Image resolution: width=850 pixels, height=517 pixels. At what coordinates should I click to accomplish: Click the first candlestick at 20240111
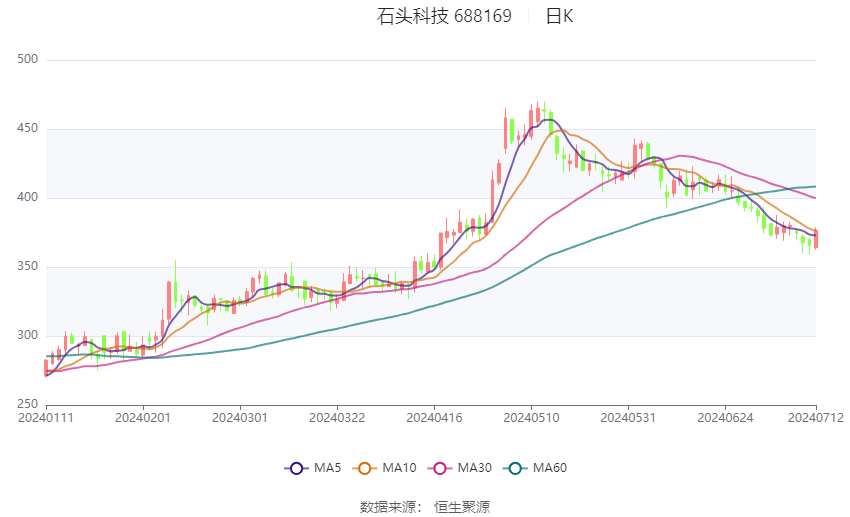pyautogui.click(x=46, y=368)
